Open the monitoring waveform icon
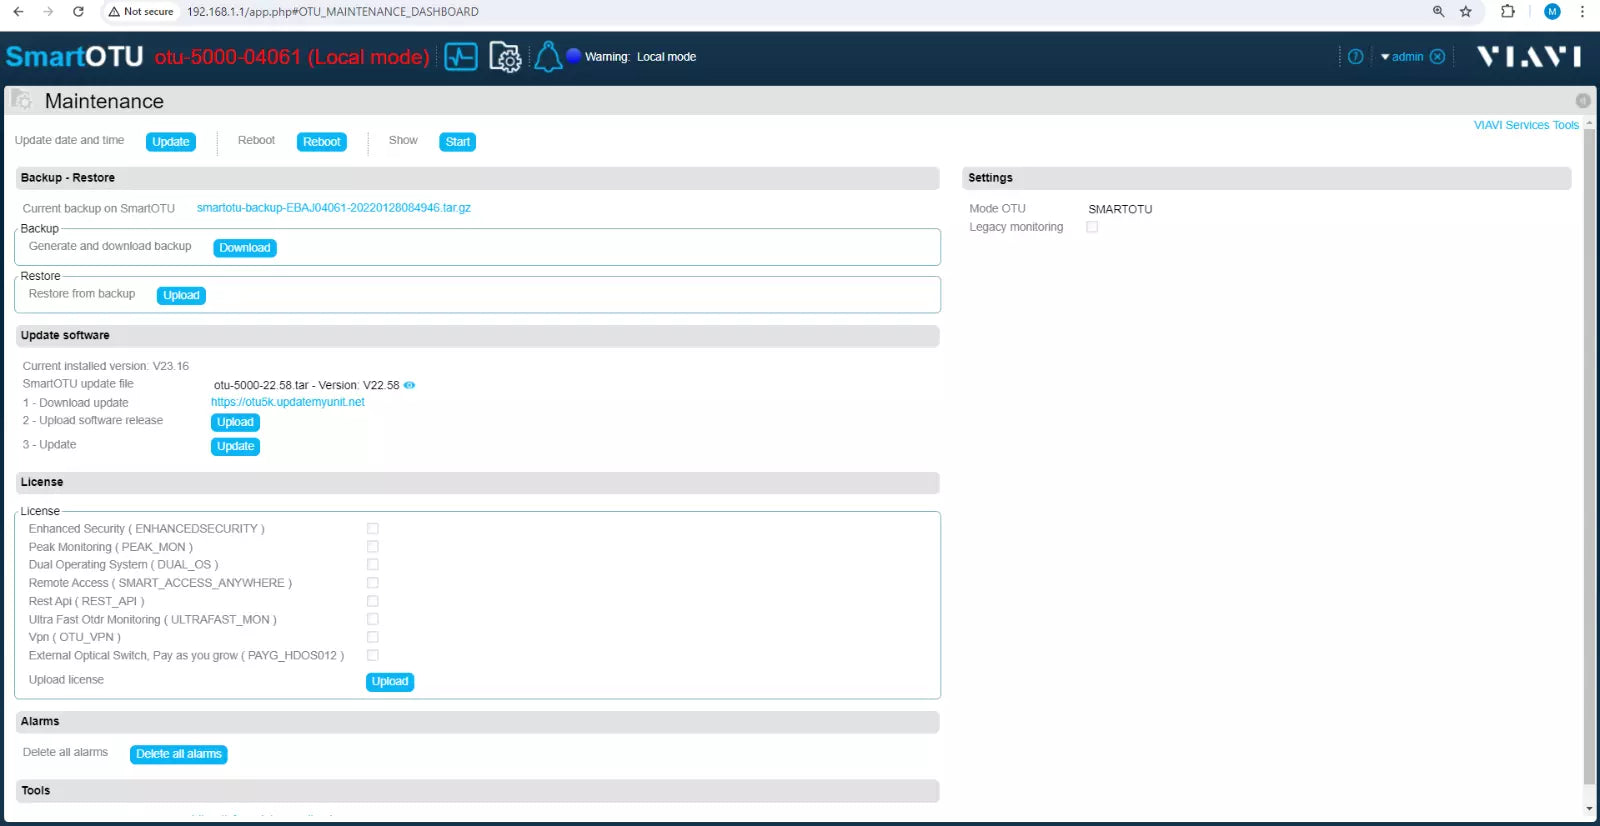 click(461, 56)
